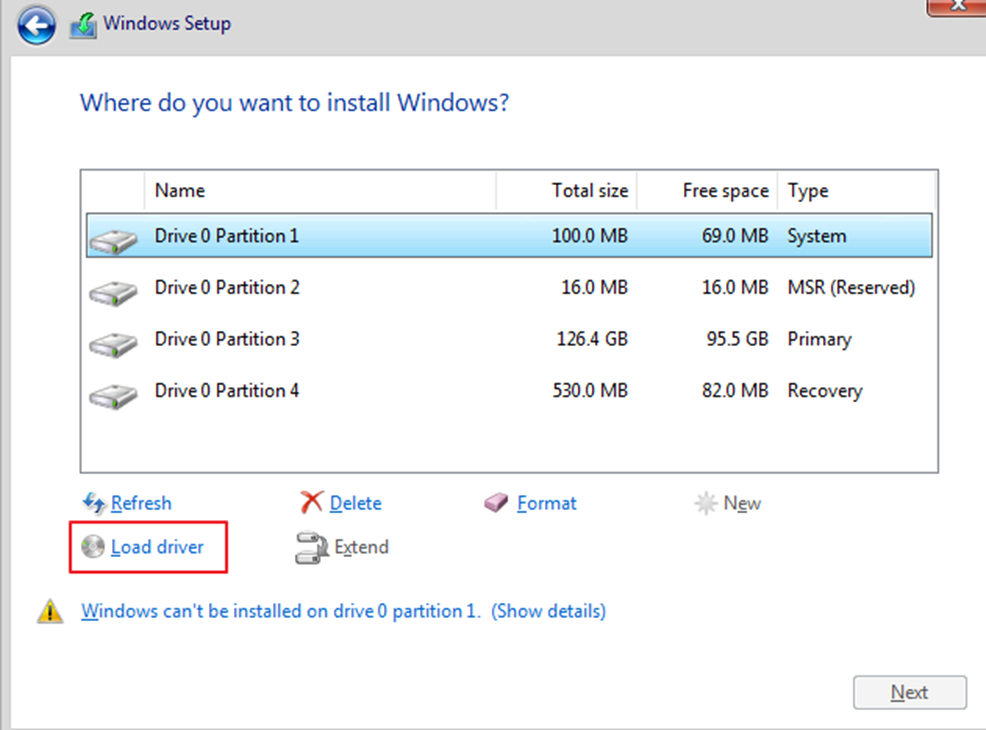
Task: Click the Recovery type cell
Action: 825,391
